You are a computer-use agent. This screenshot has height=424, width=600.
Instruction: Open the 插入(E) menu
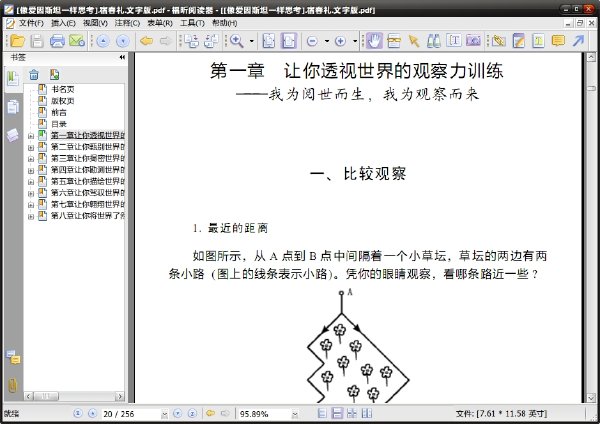pos(64,23)
